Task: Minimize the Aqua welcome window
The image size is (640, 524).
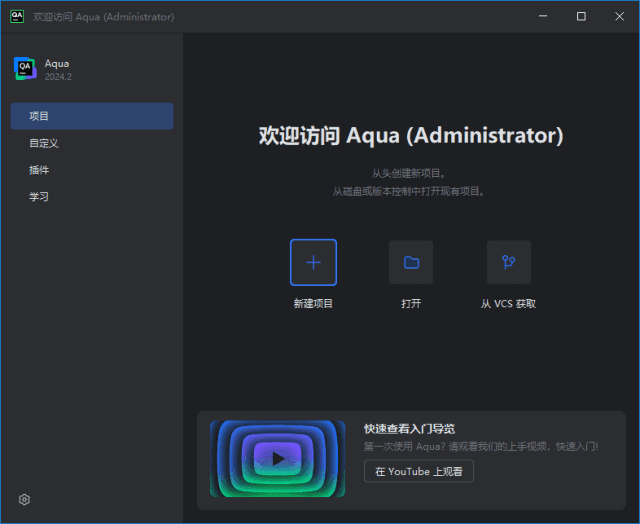Action: [543, 16]
